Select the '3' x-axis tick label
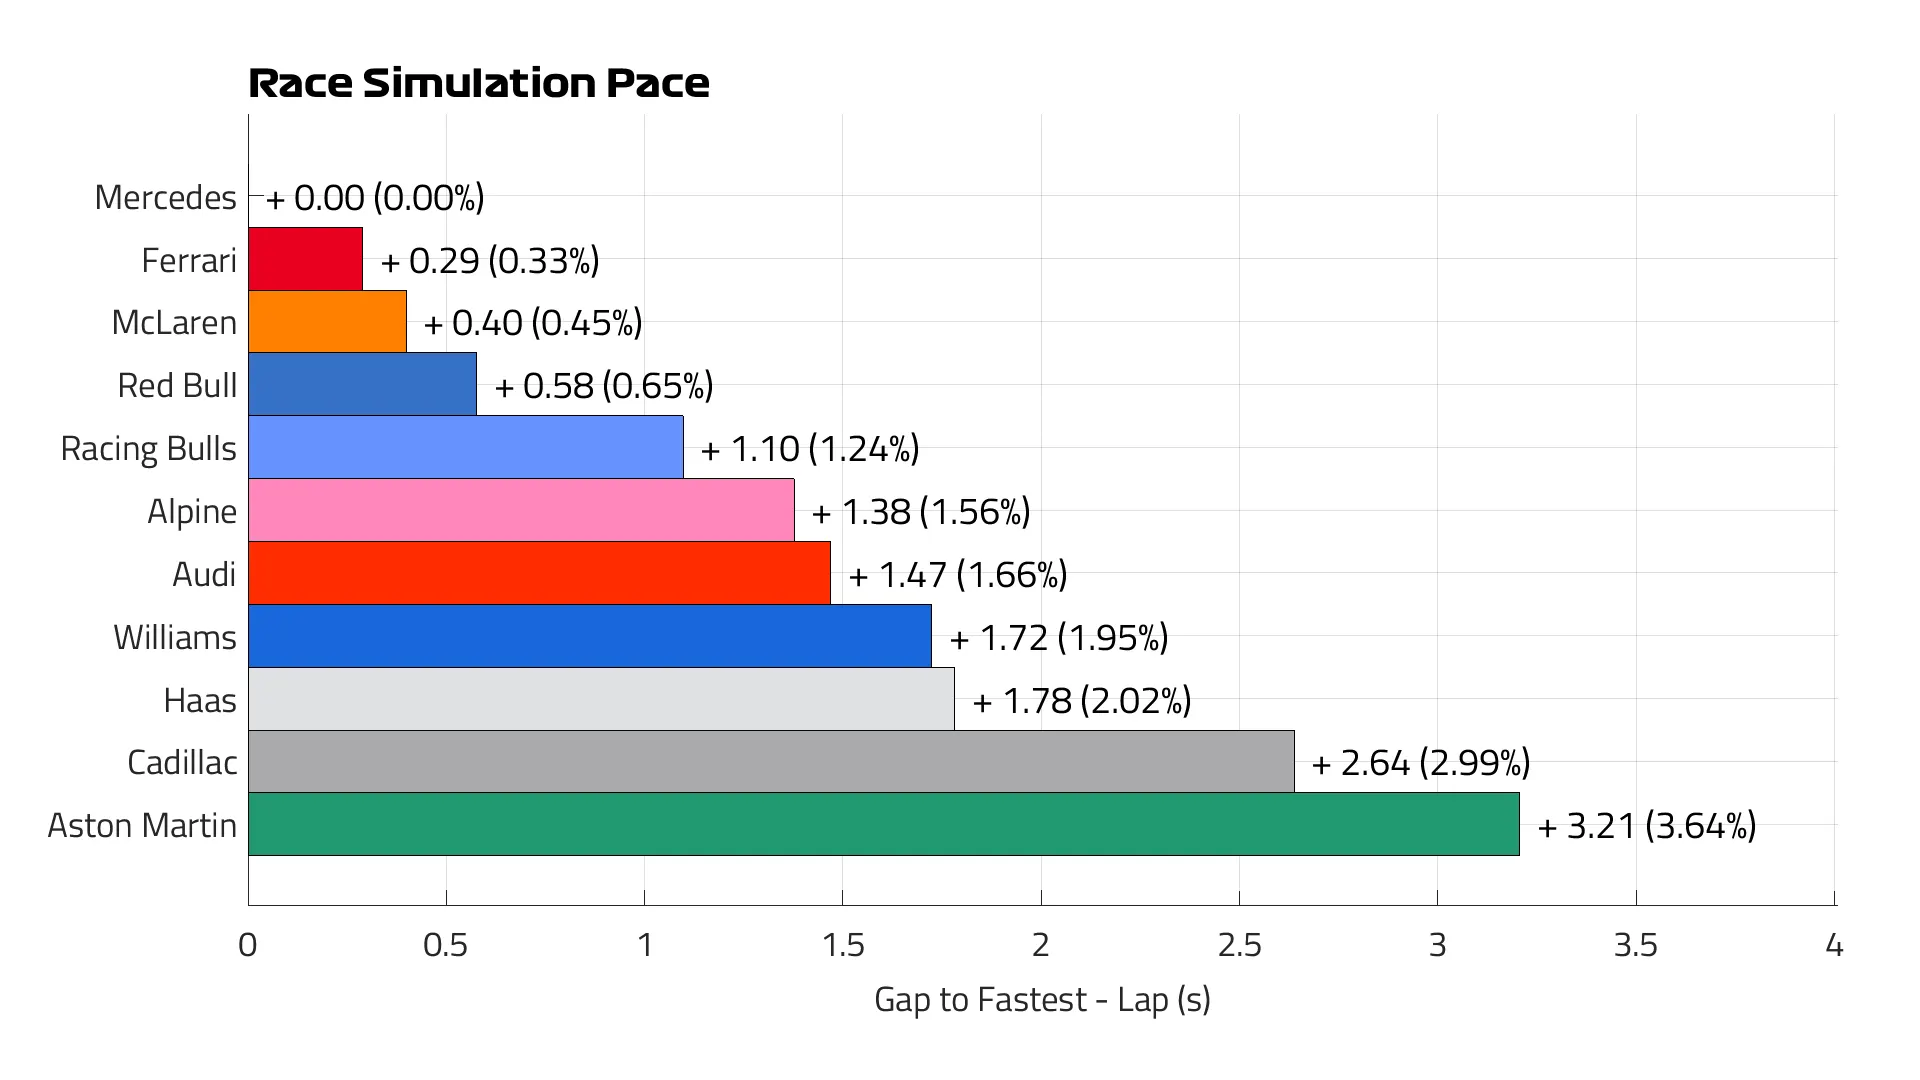This screenshot has height=1080, width=1920. [x=1438, y=945]
